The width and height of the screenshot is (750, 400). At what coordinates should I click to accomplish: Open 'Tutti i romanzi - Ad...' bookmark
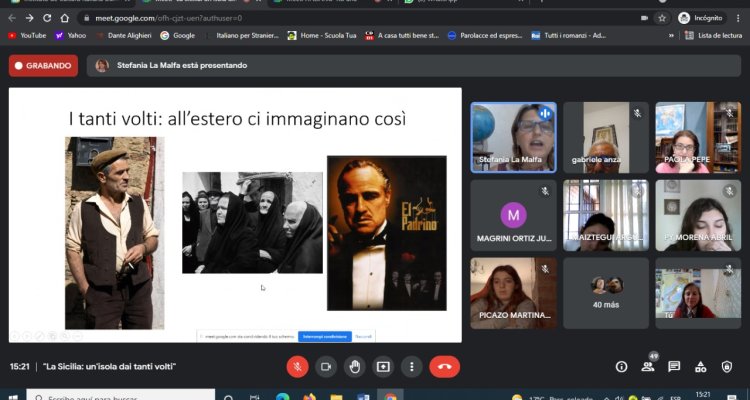[x=569, y=35]
